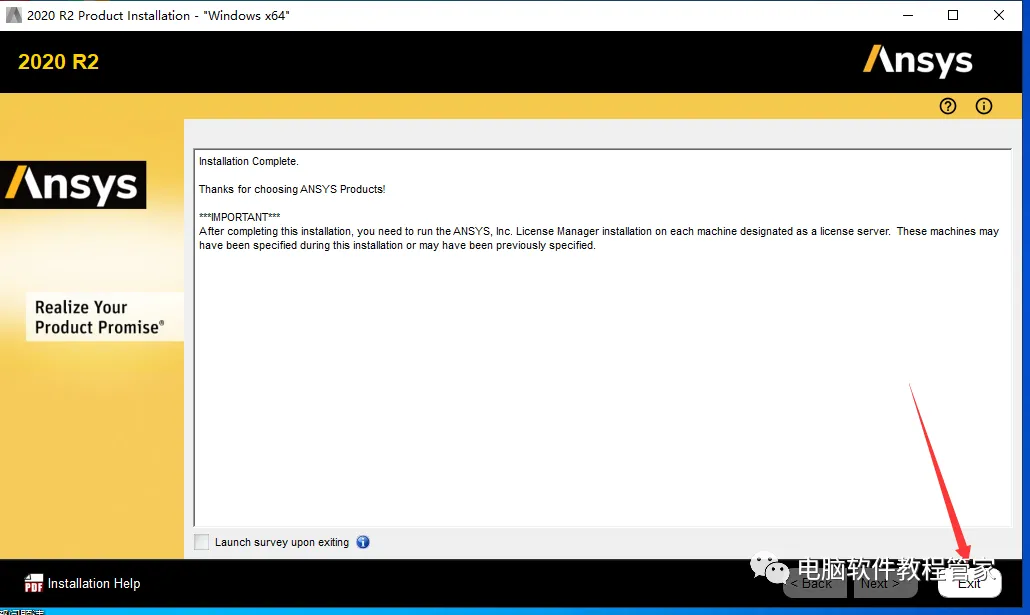The width and height of the screenshot is (1030, 615).
Task: Click the Ansys logo in header
Action: click(918, 61)
